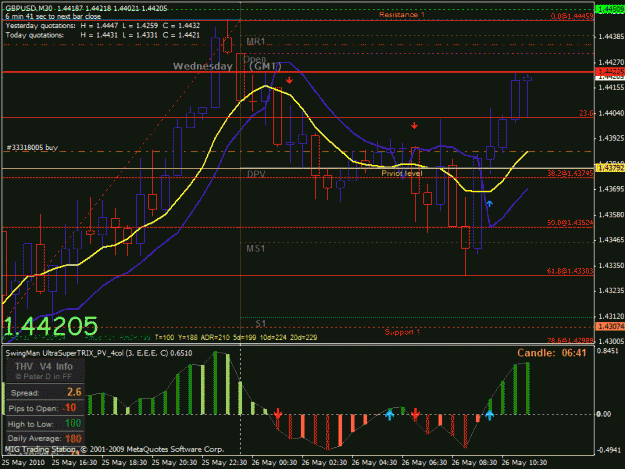Viewport: 625px width, 469px height.
Task: Click the 'Pips to Open: -10' row
Action: point(45,408)
